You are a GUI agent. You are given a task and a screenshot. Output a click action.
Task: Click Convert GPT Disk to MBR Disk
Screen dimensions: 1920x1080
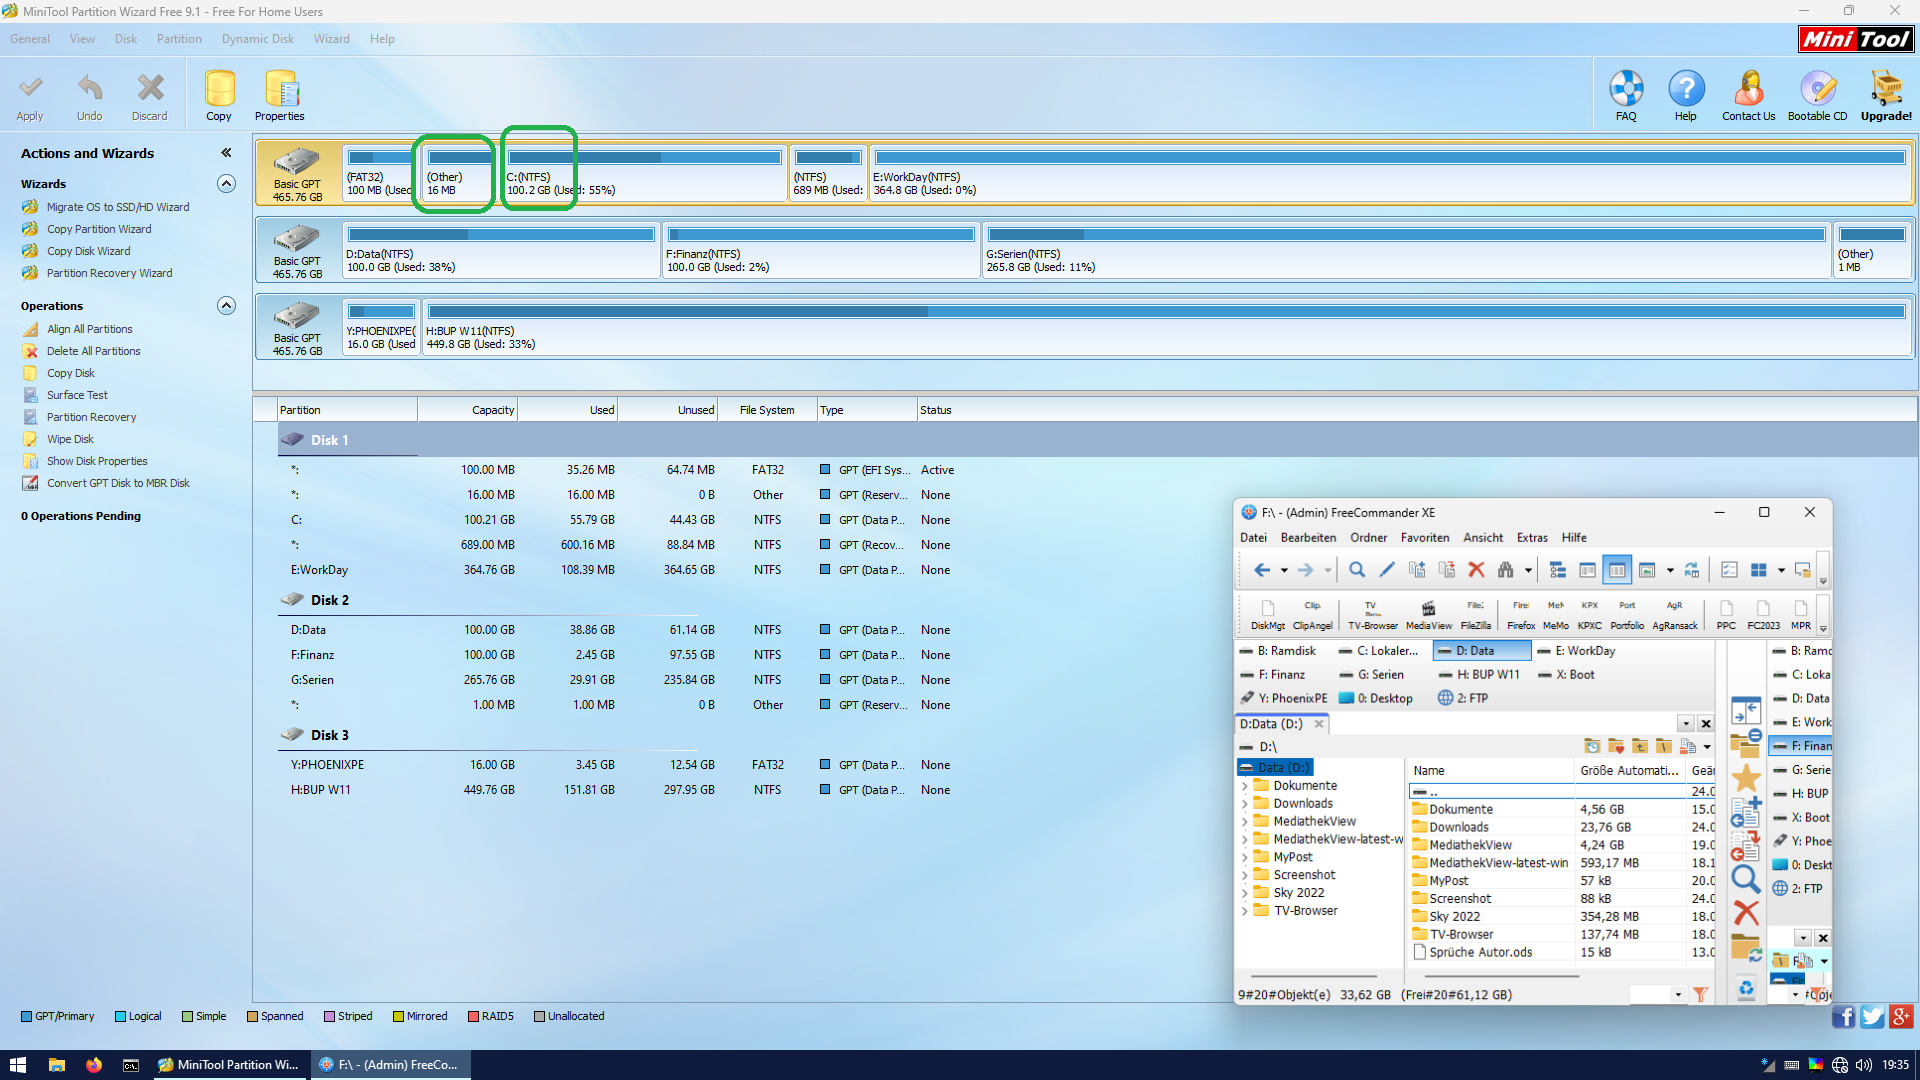(x=117, y=483)
